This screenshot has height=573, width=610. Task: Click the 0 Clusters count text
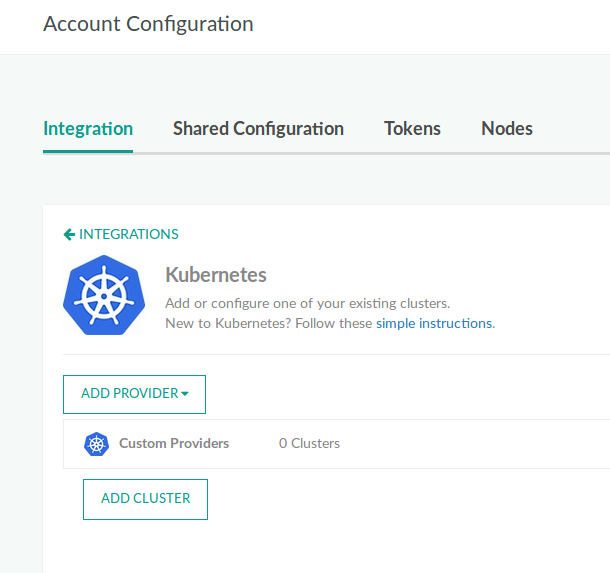(309, 443)
